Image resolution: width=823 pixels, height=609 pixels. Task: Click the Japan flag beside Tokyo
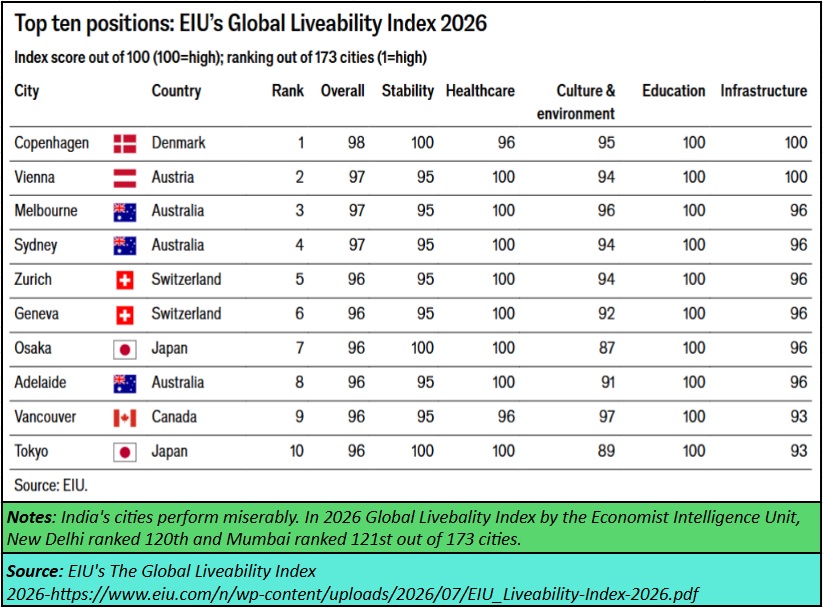coord(125,452)
